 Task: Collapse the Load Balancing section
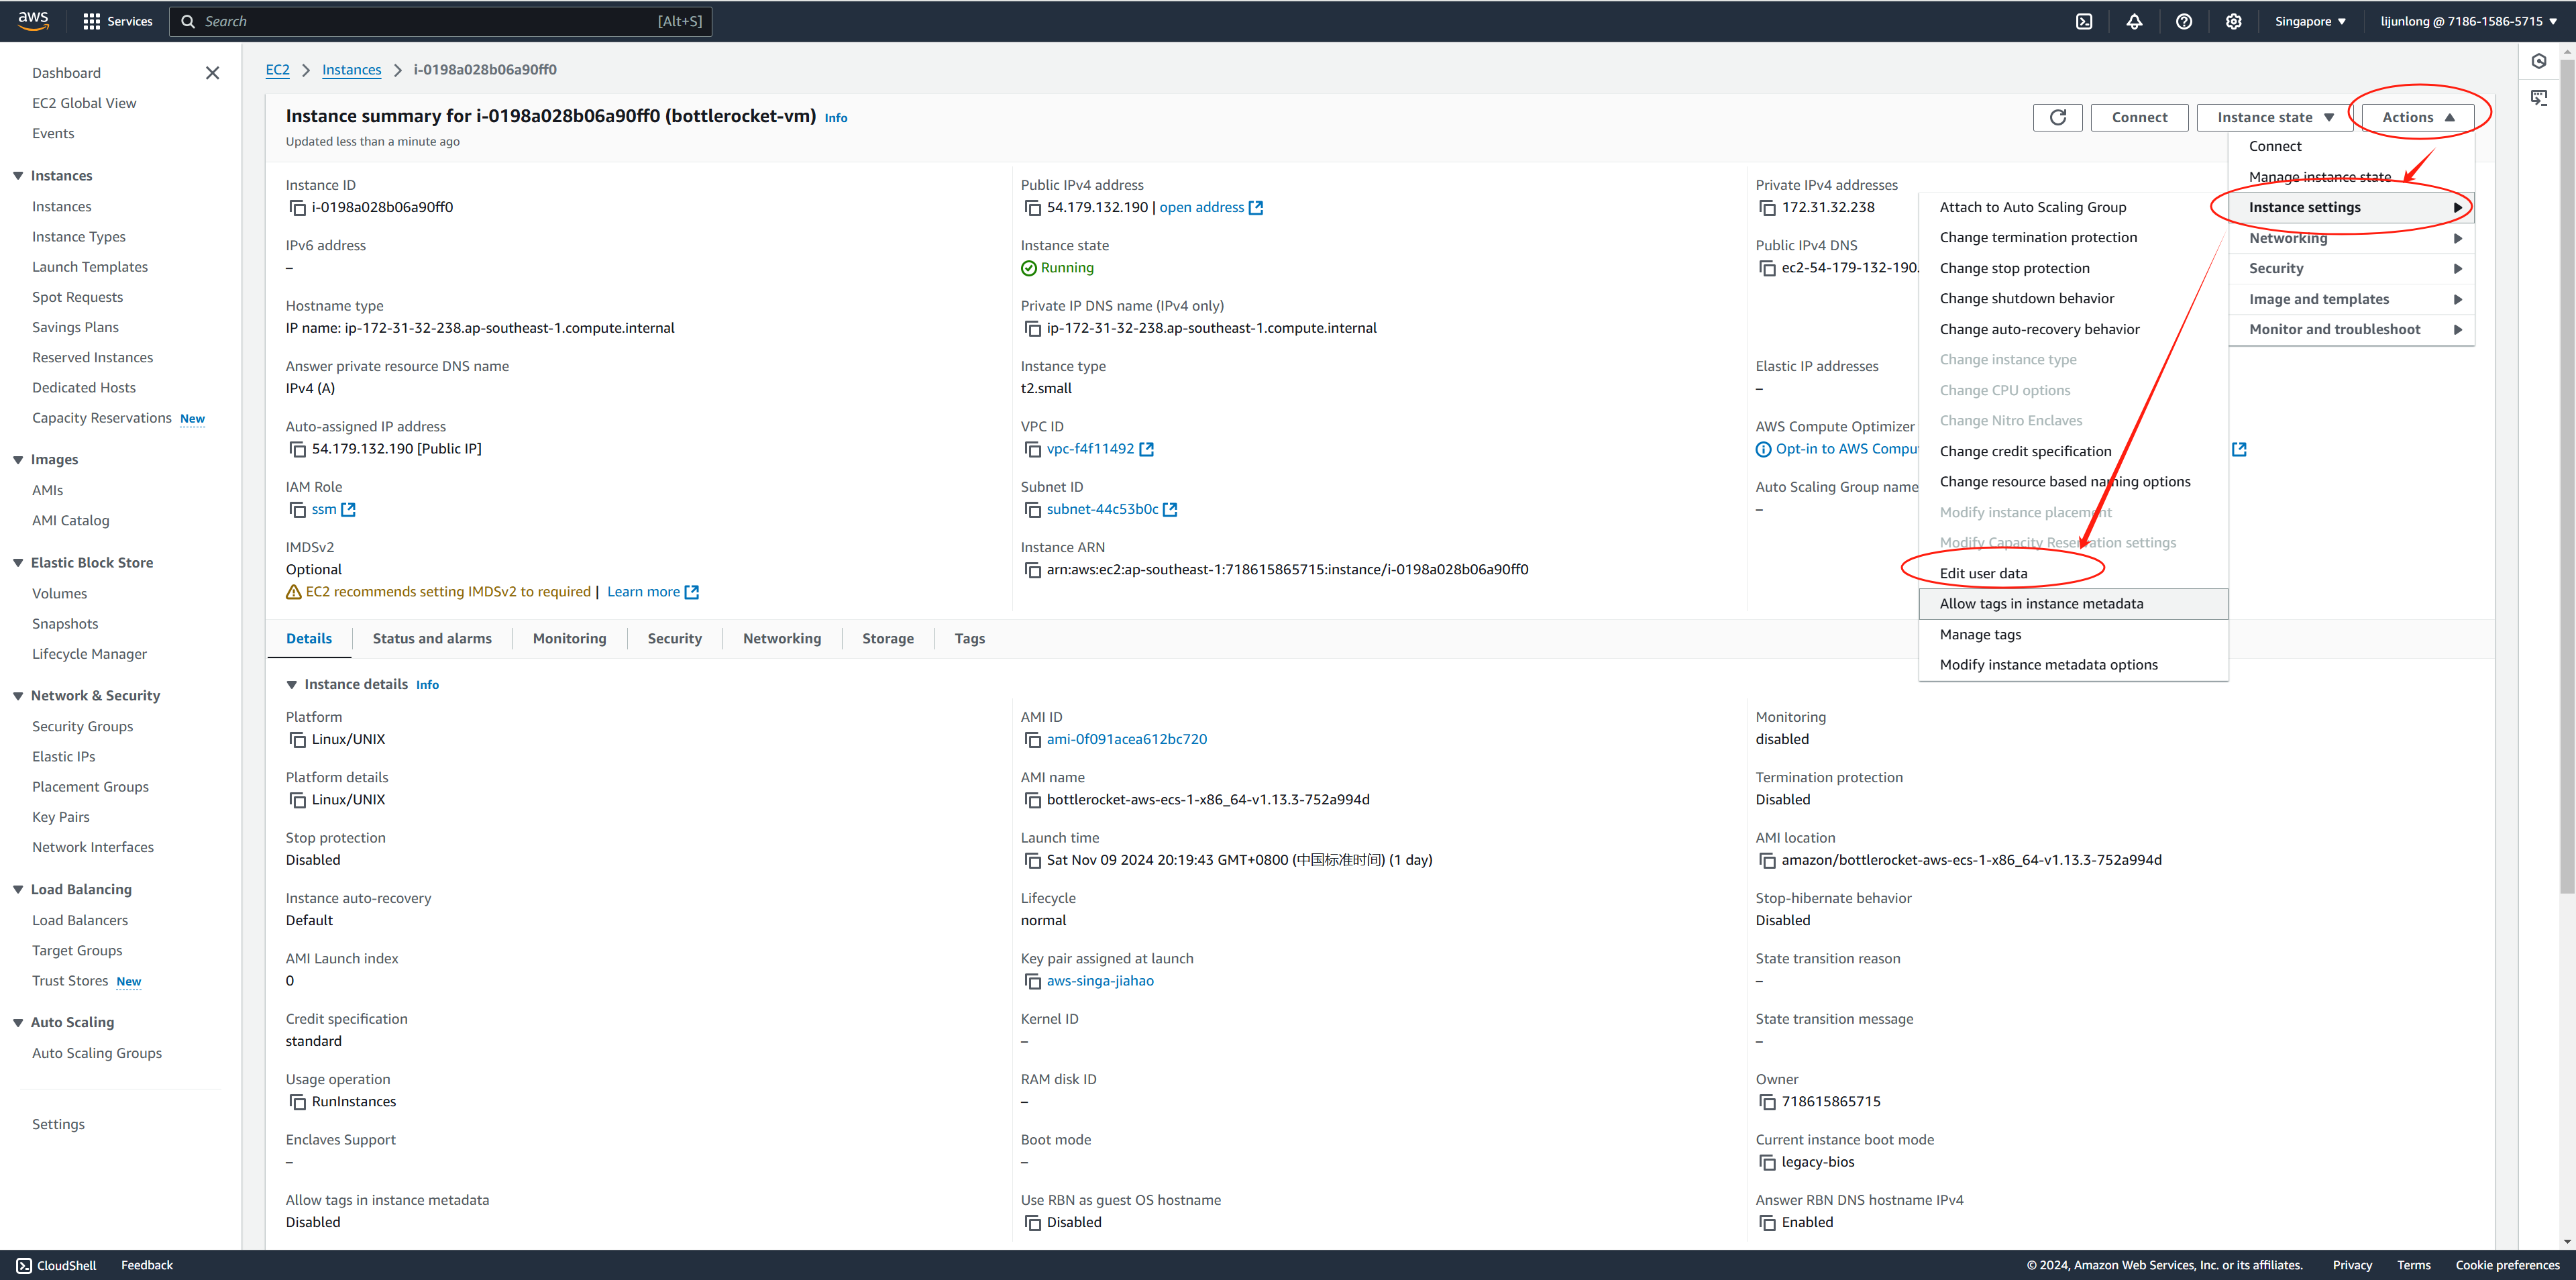pyautogui.click(x=18, y=890)
